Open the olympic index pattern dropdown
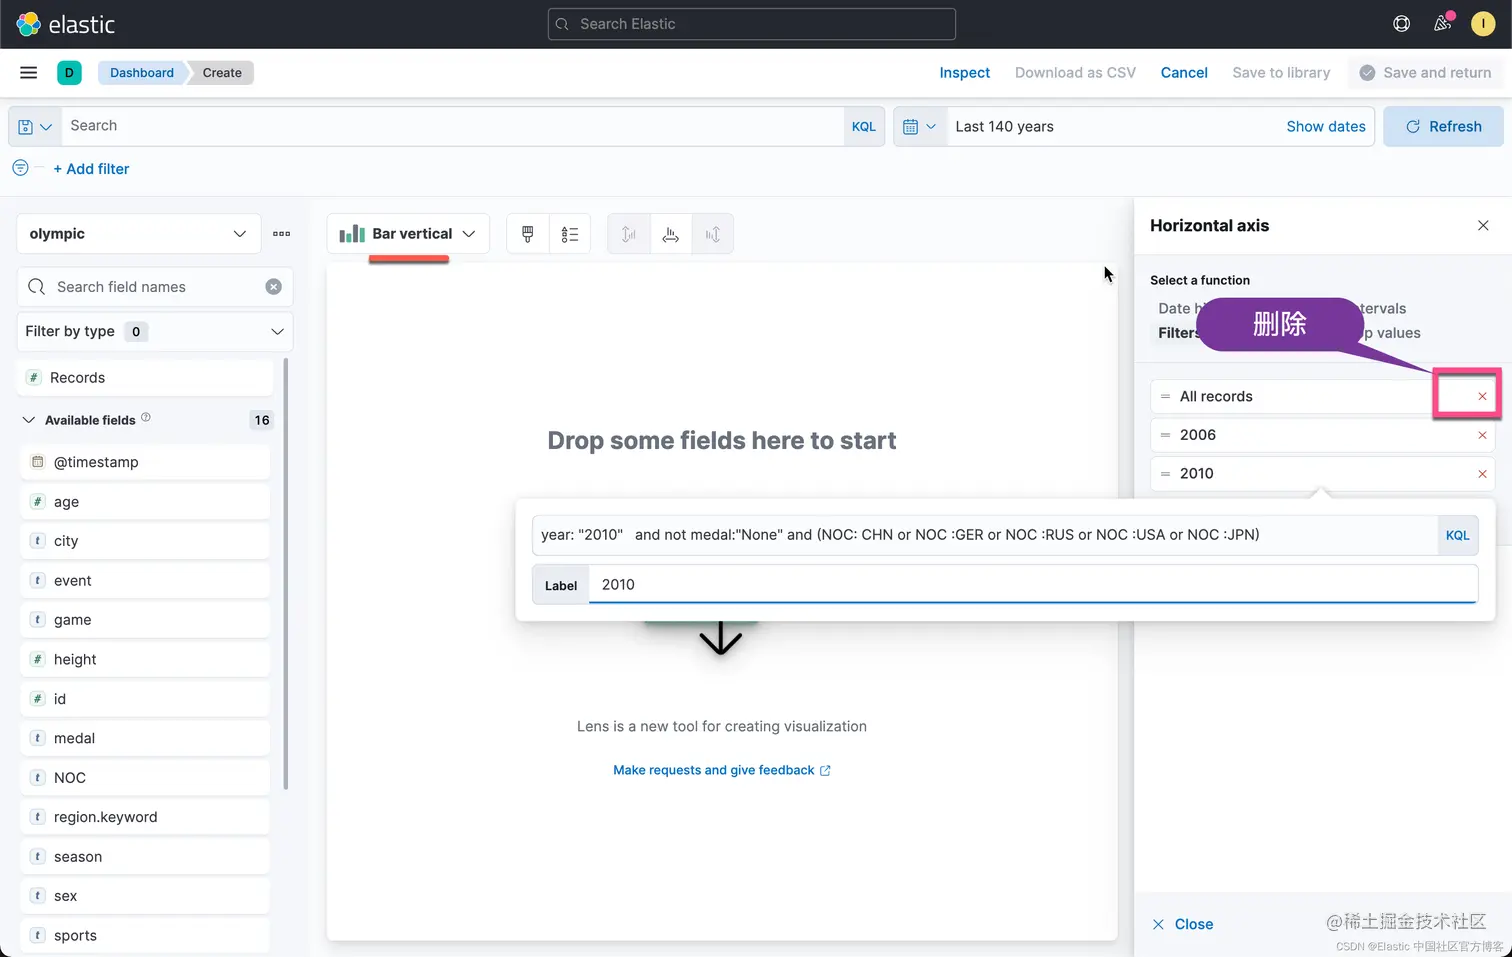1512x957 pixels. point(139,234)
